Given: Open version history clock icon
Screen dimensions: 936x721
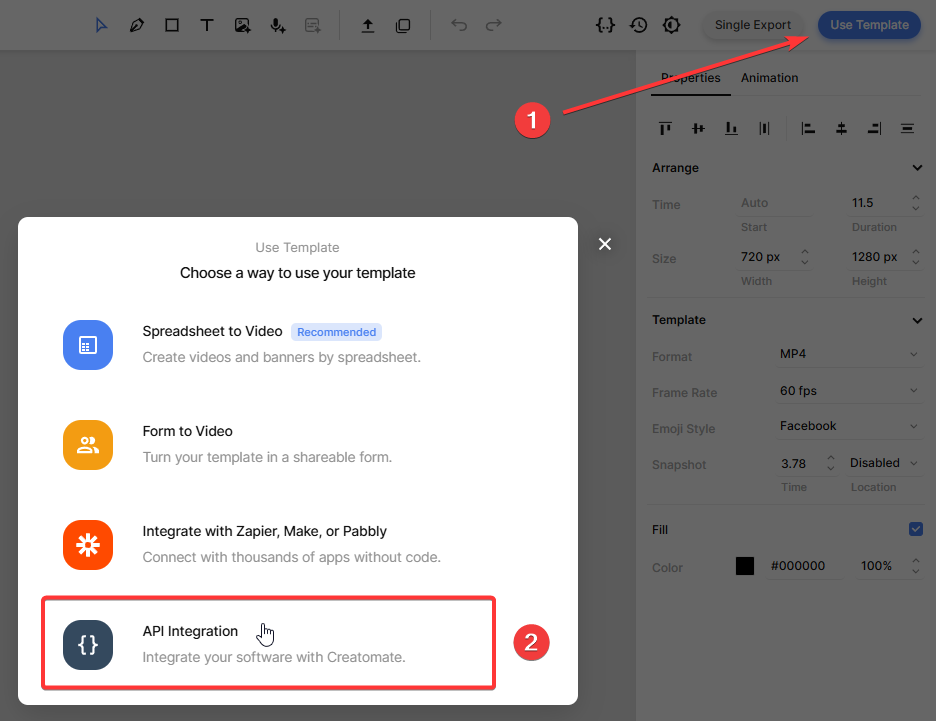Looking at the screenshot, I should (638, 25).
